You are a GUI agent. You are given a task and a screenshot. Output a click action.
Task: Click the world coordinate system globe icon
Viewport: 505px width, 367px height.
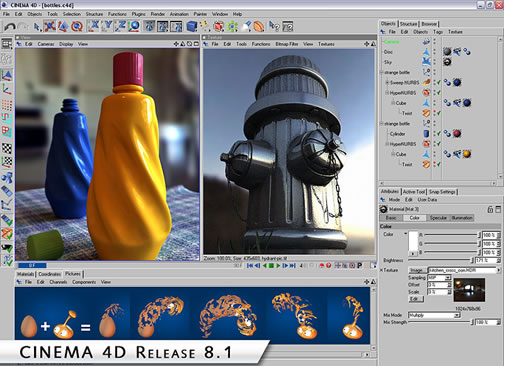(x=134, y=26)
